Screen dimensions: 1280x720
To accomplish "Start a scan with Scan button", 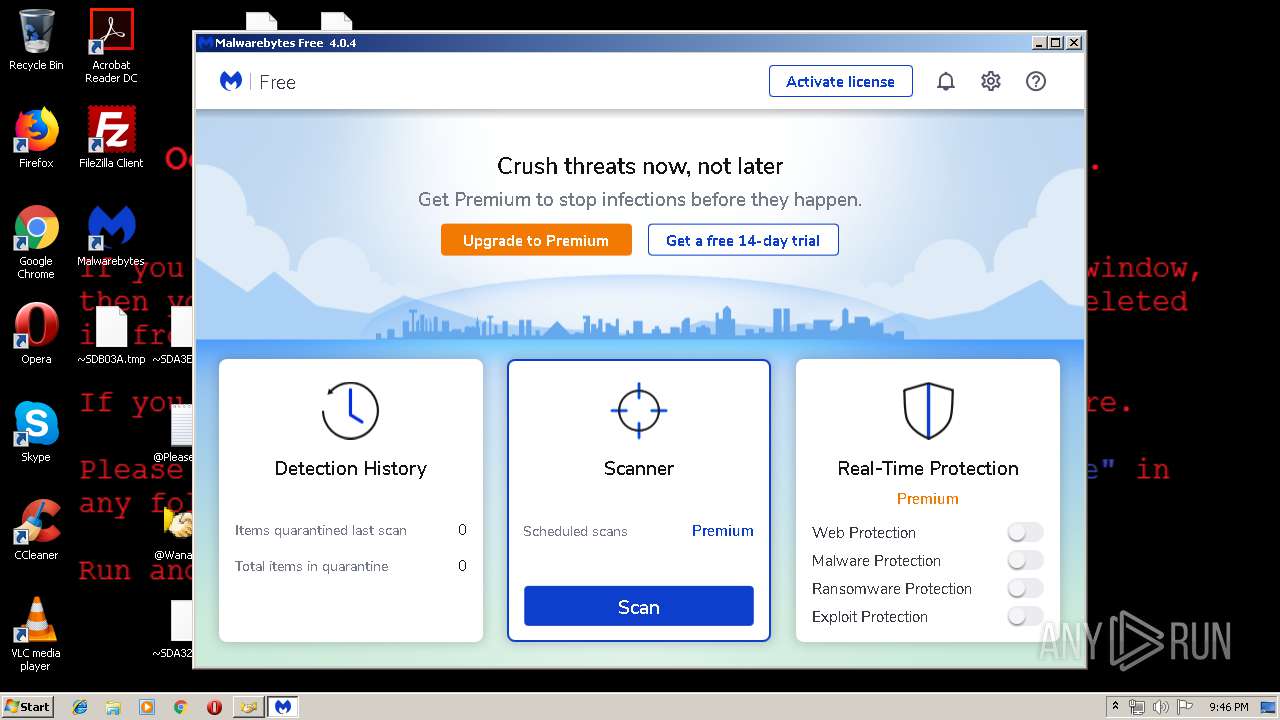I will click(x=639, y=607).
